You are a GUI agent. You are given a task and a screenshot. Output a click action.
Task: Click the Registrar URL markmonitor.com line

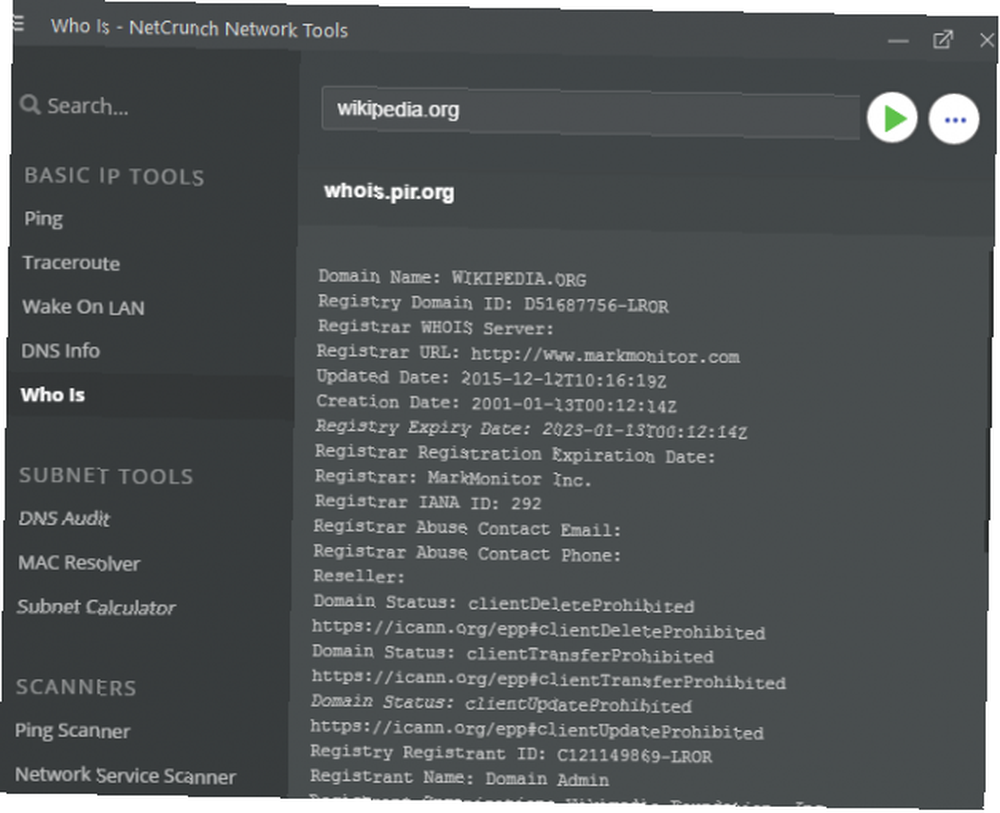tap(528, 354)
